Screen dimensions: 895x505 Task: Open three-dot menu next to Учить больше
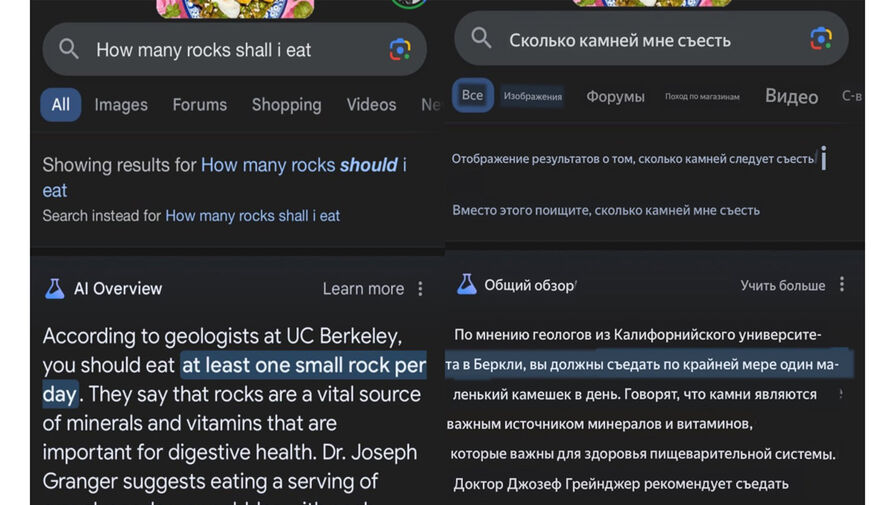(x=842, y=285)
